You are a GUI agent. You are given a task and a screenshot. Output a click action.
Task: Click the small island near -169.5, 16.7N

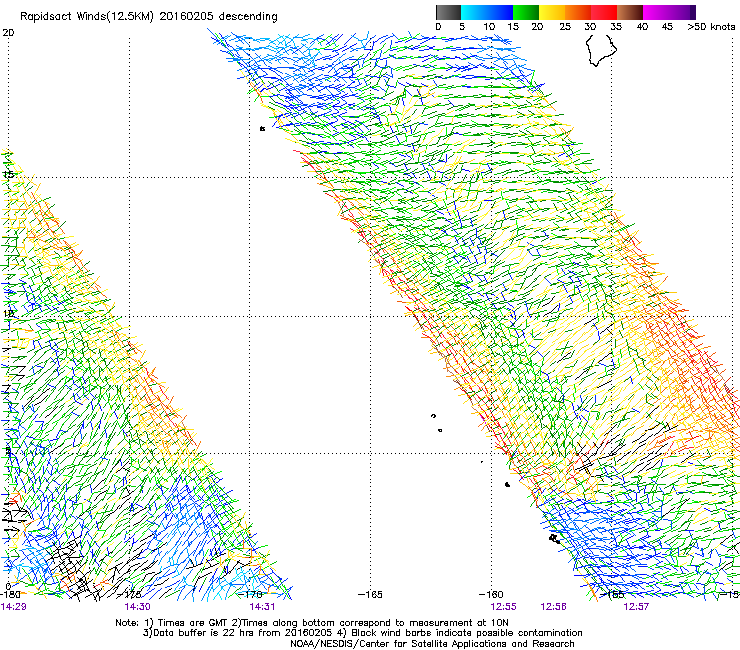pyautogui.click(x=262, y=128)
